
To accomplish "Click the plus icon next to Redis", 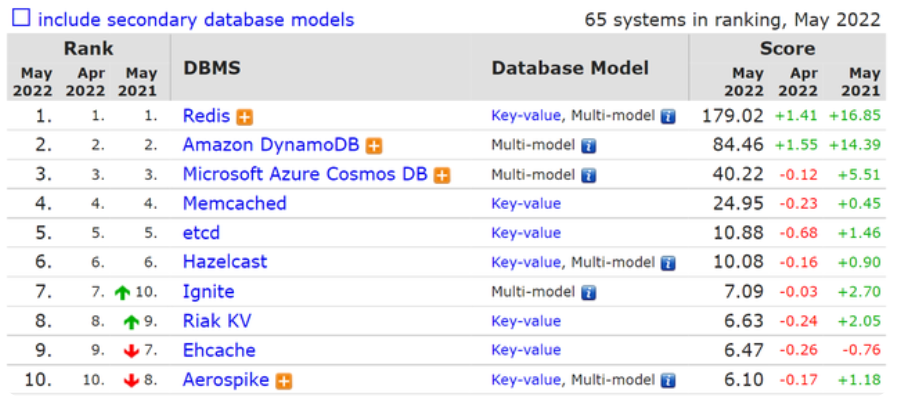I will pos(244,116).
